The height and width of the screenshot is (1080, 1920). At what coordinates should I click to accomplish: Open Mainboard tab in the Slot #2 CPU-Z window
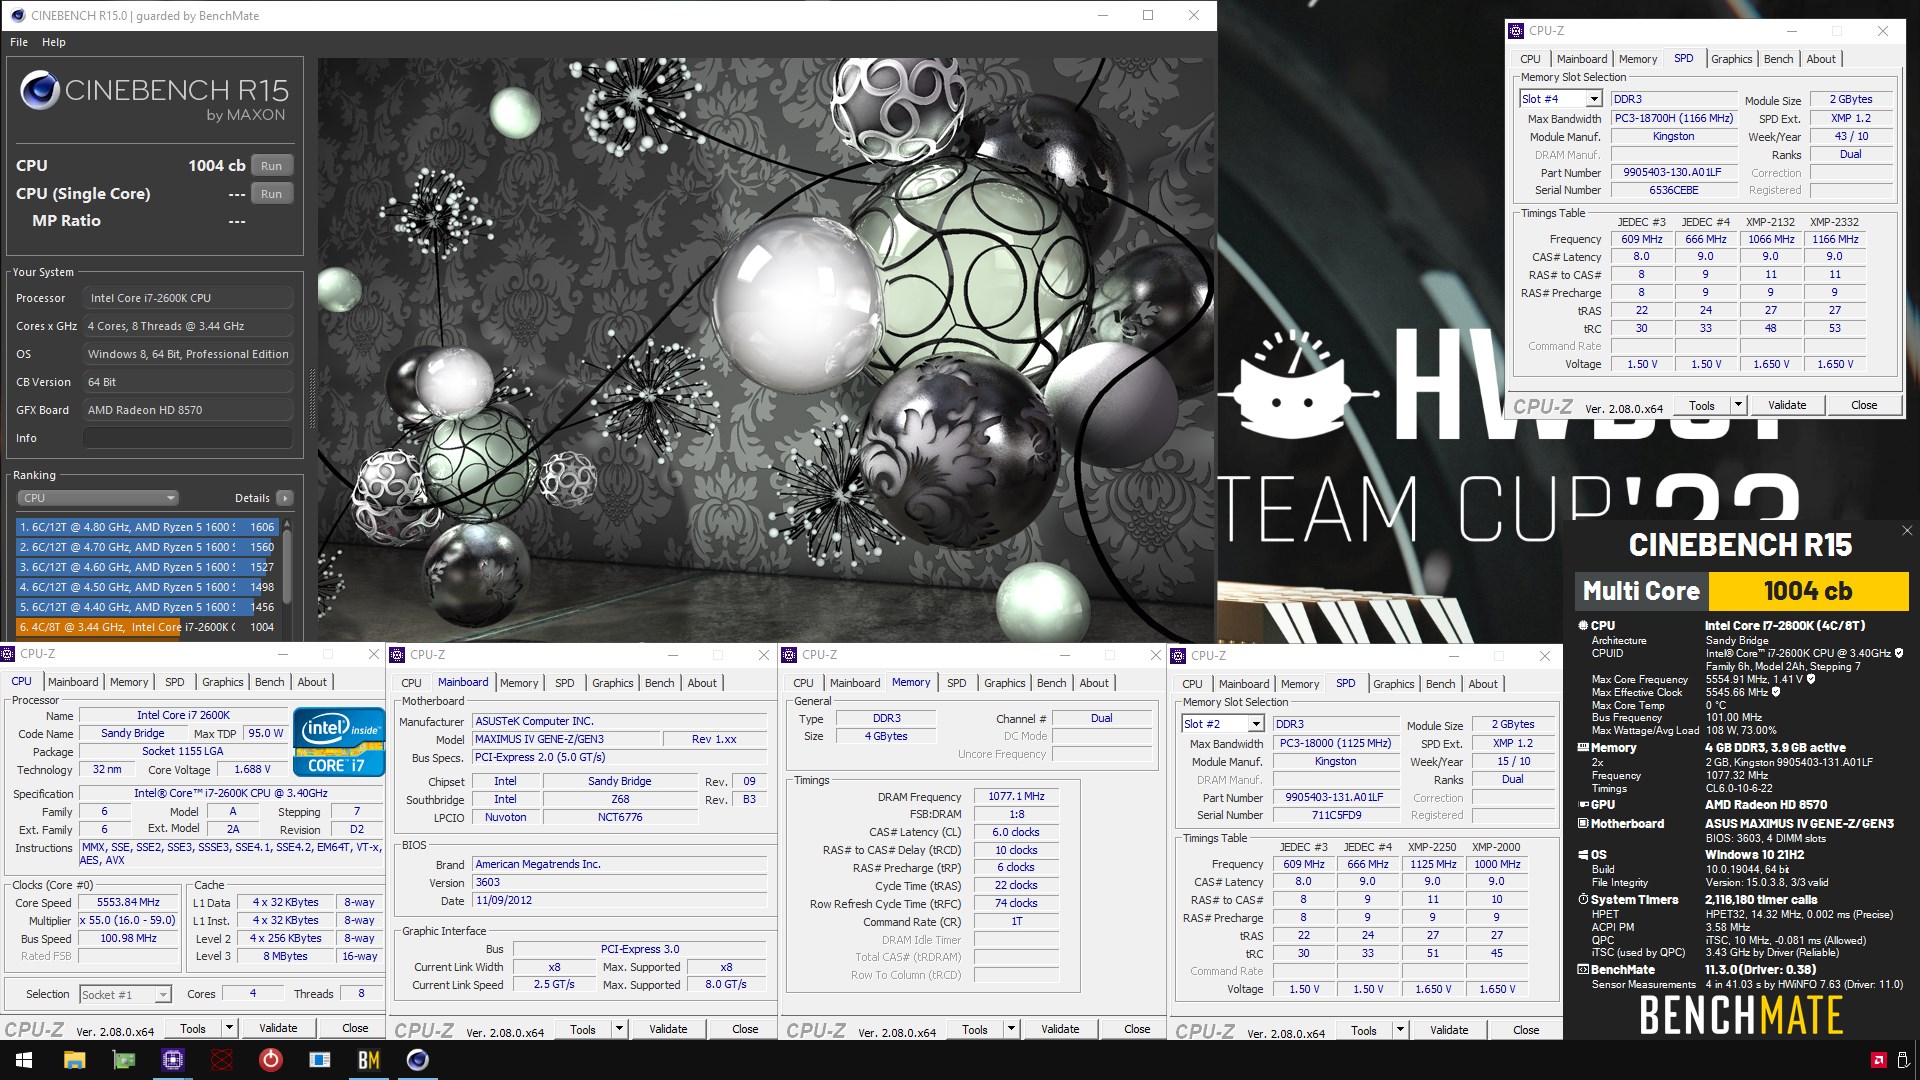tap(1244, 684)
